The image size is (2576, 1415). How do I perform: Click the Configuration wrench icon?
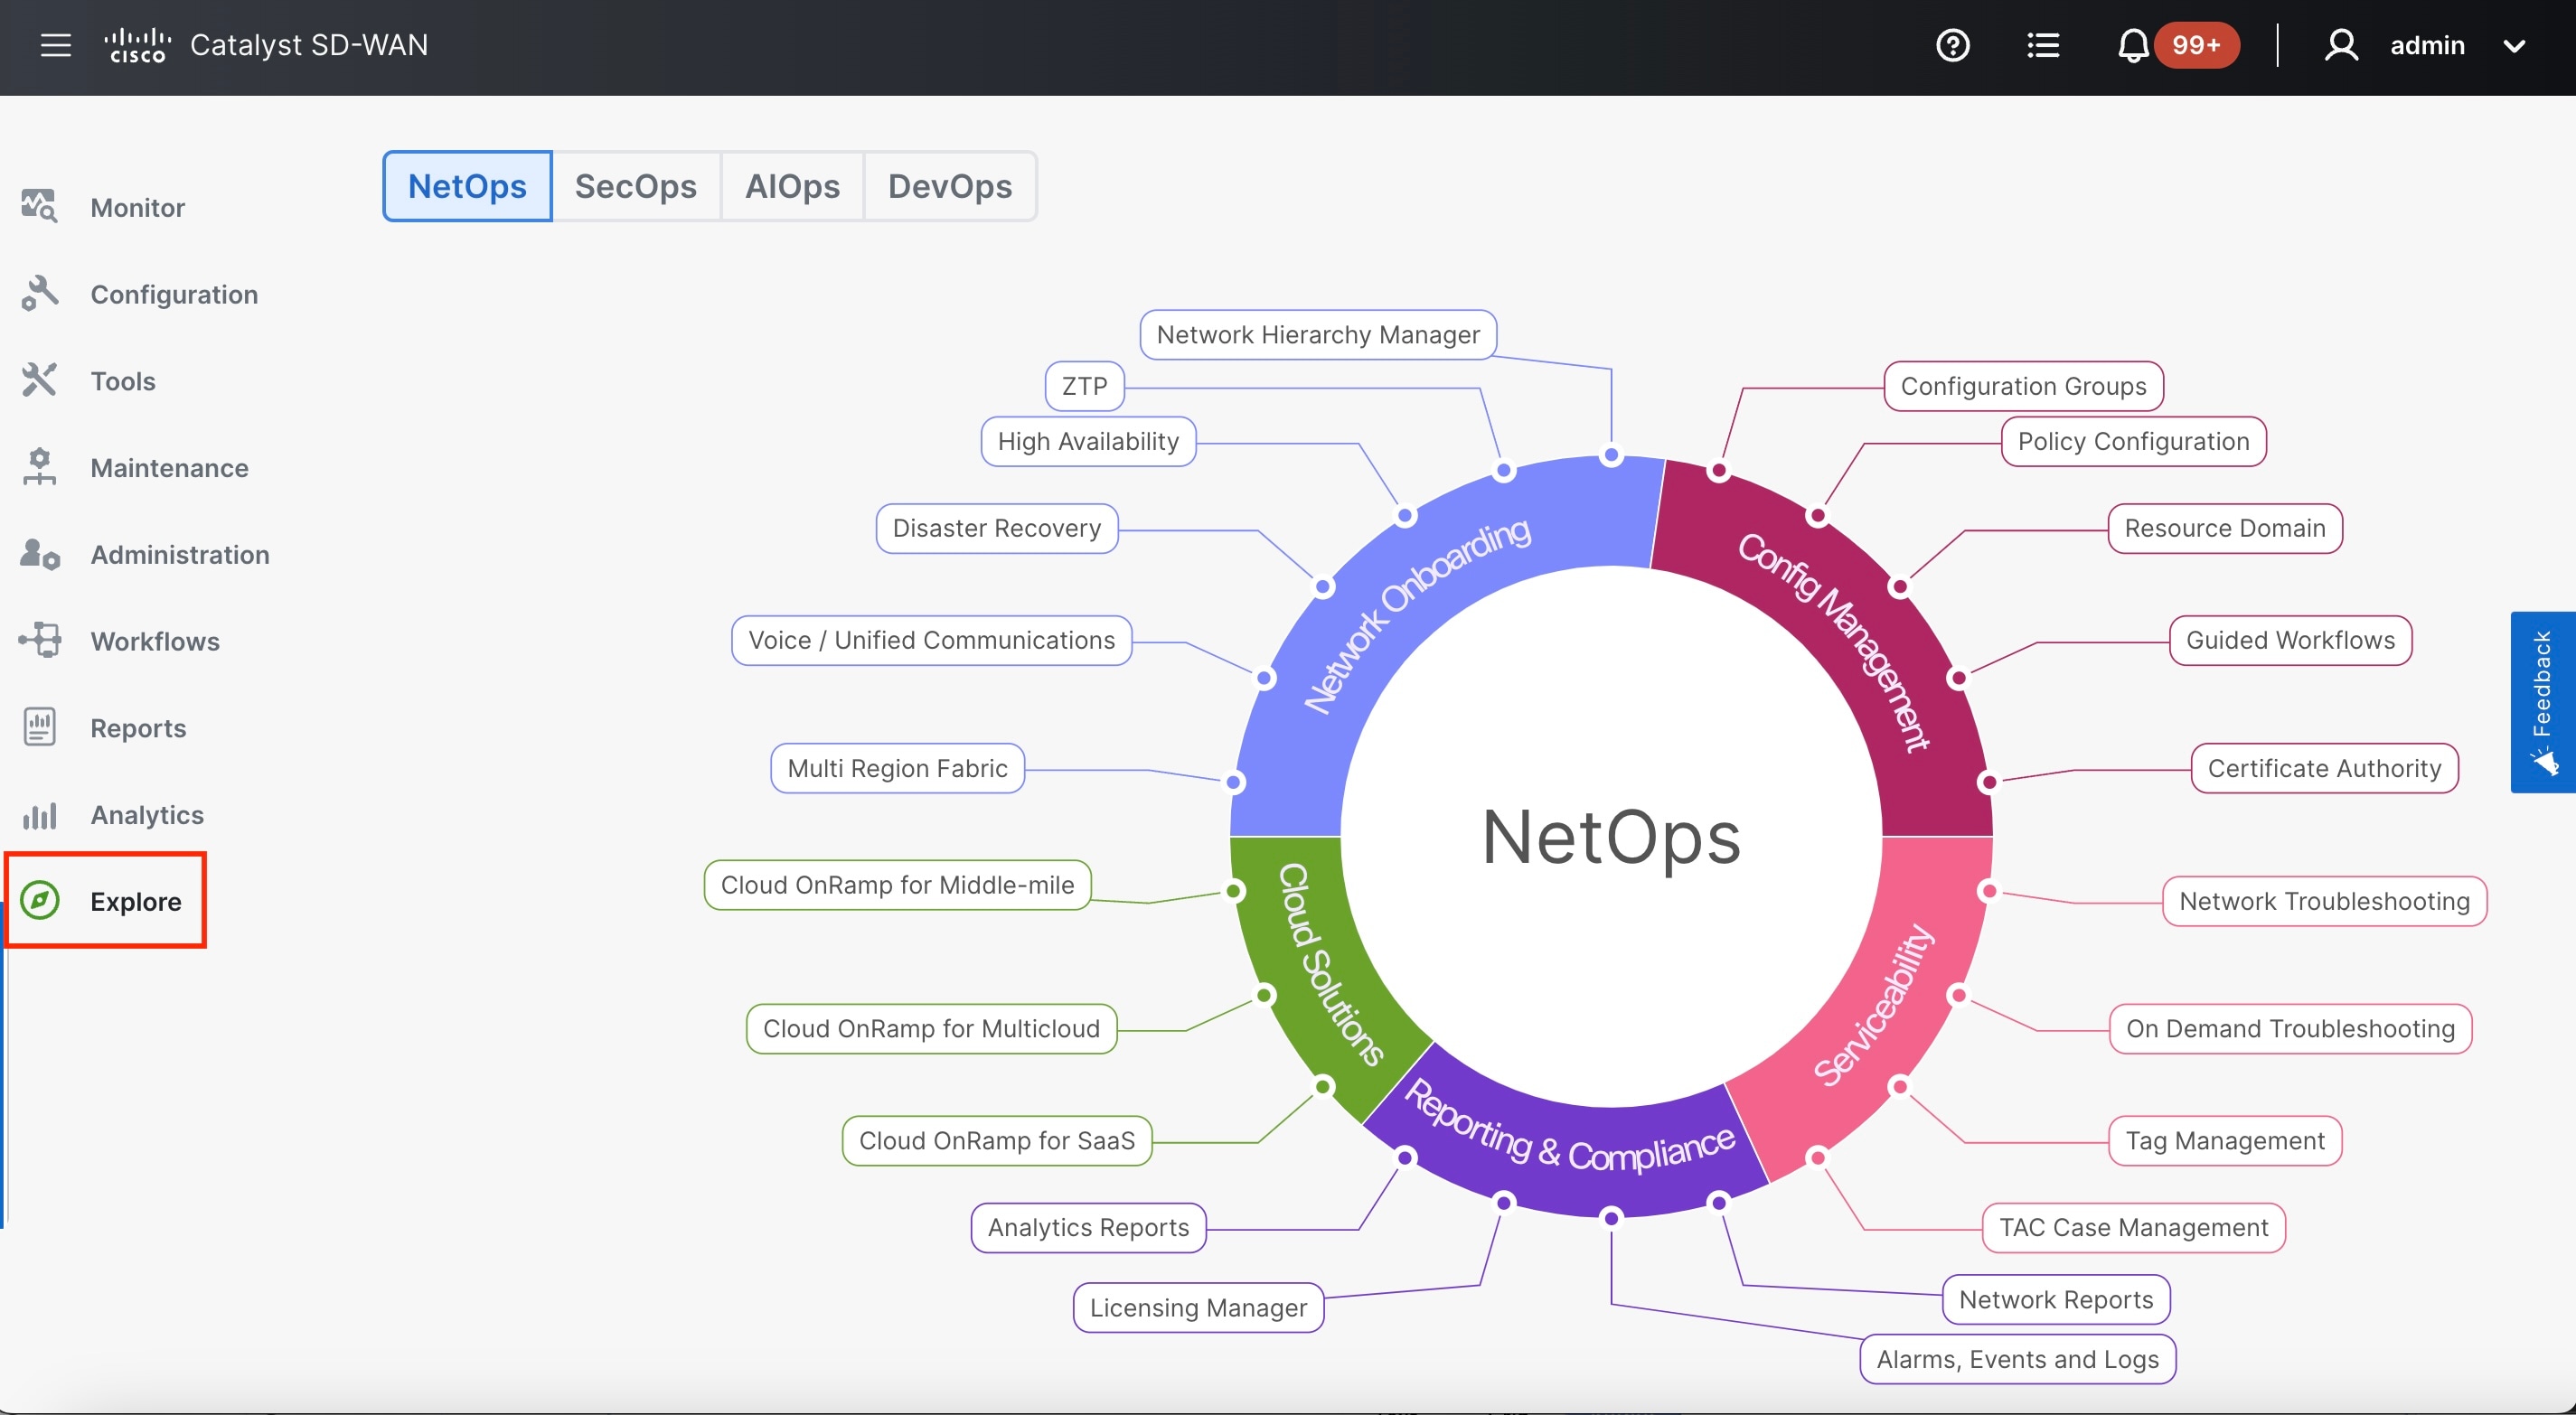pos(40,294)
